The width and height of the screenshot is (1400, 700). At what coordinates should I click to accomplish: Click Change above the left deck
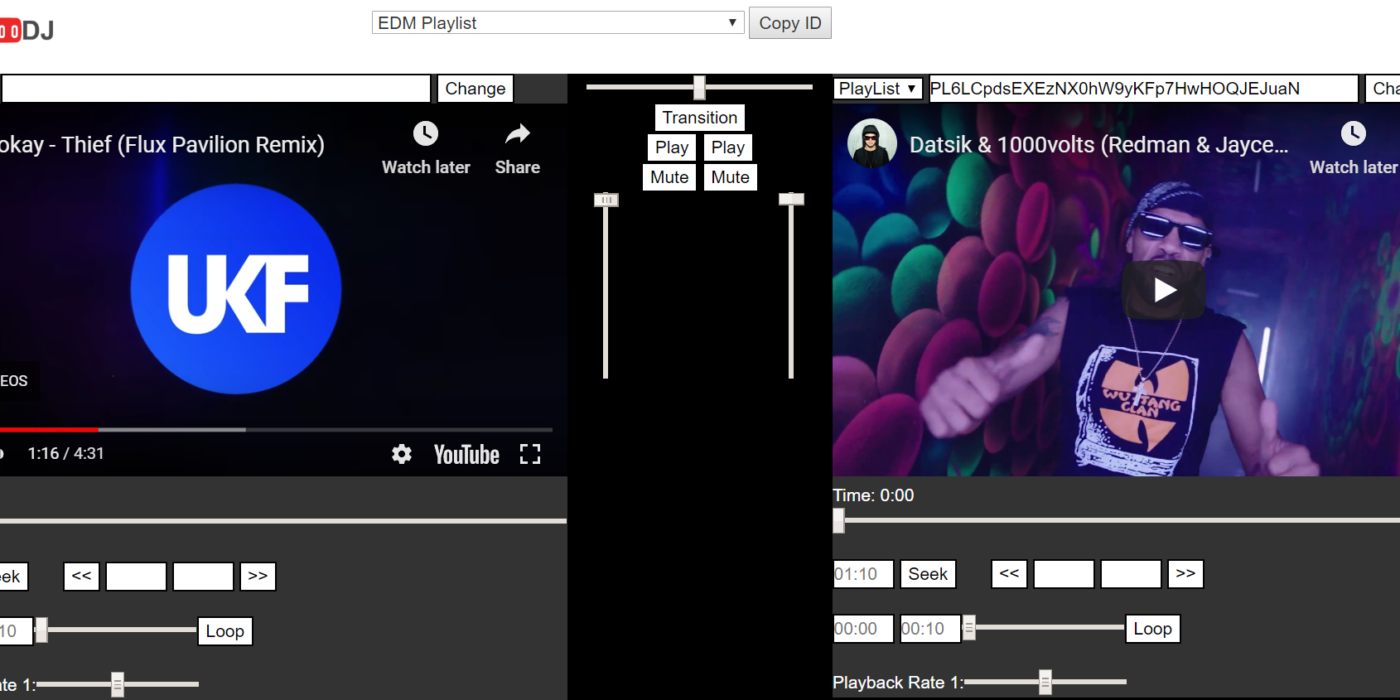point(475,88)
